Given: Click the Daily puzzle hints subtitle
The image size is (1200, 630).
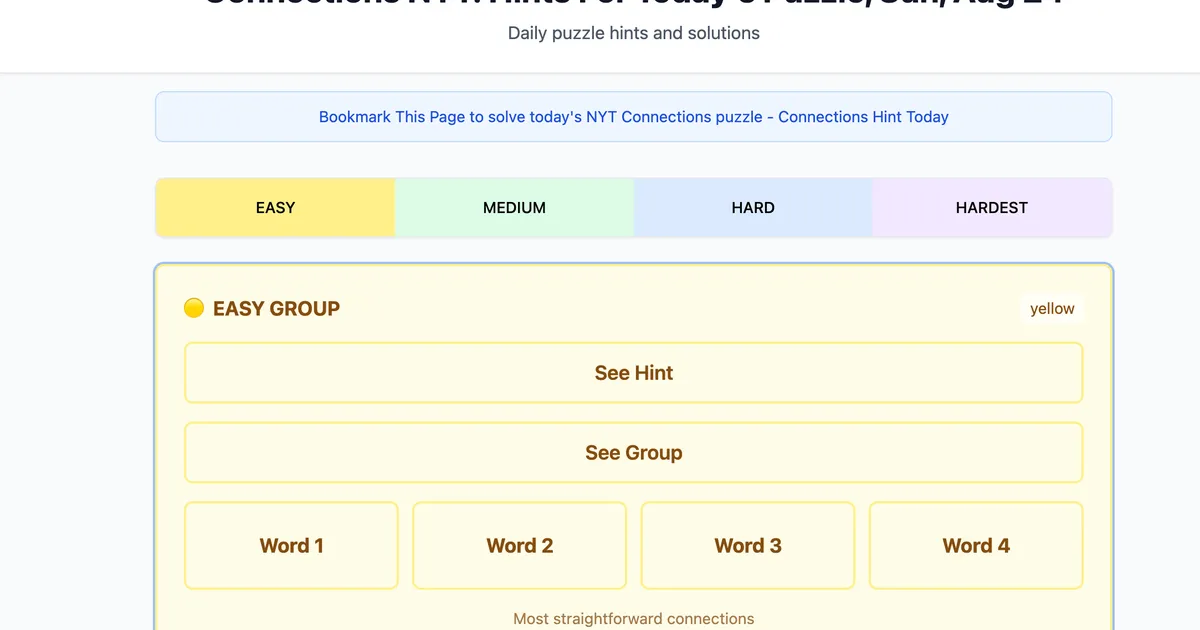Looking at the screenshot, I should tap(633, 33).
